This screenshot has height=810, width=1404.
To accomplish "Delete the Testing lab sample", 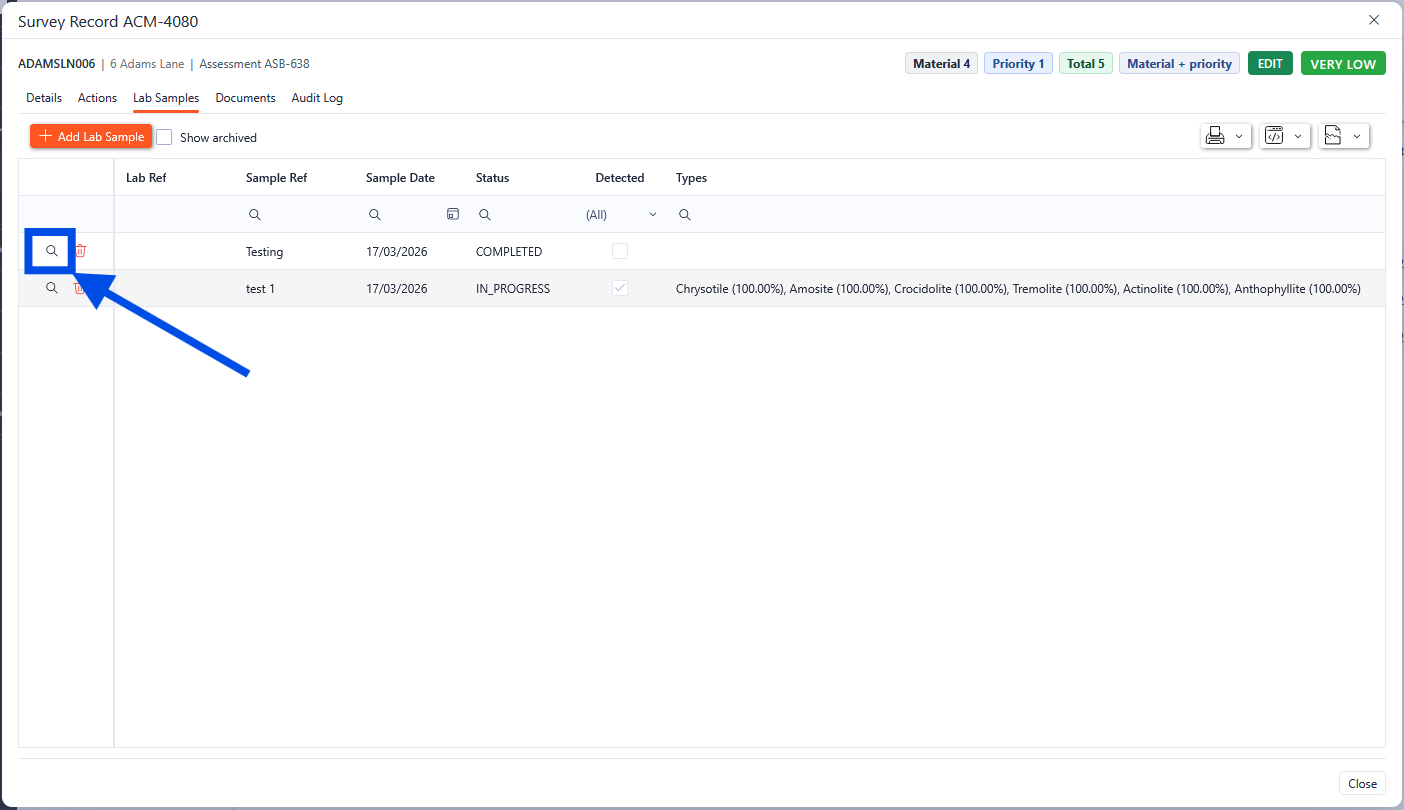I will 81,251.
